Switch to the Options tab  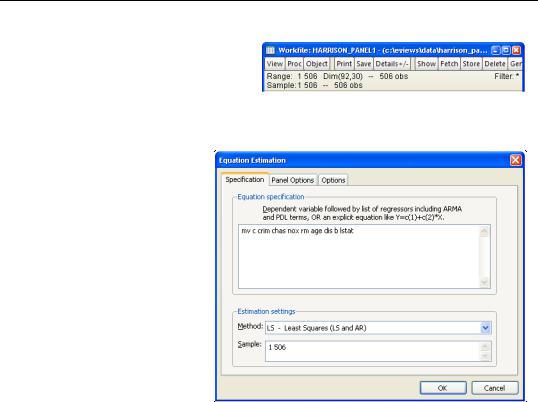pos(333,180)
